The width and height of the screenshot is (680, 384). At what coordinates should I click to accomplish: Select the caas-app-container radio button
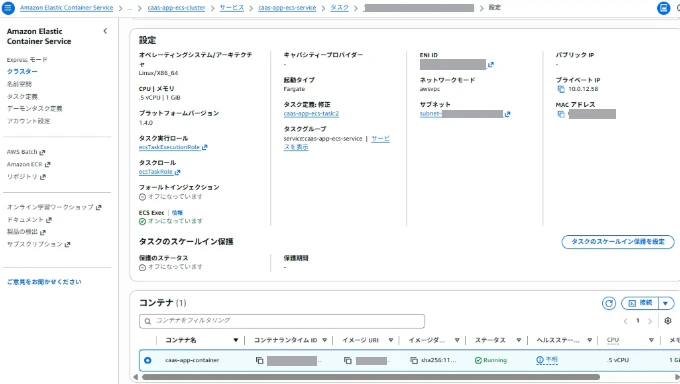pyautogui.click(x=148, y=360)
